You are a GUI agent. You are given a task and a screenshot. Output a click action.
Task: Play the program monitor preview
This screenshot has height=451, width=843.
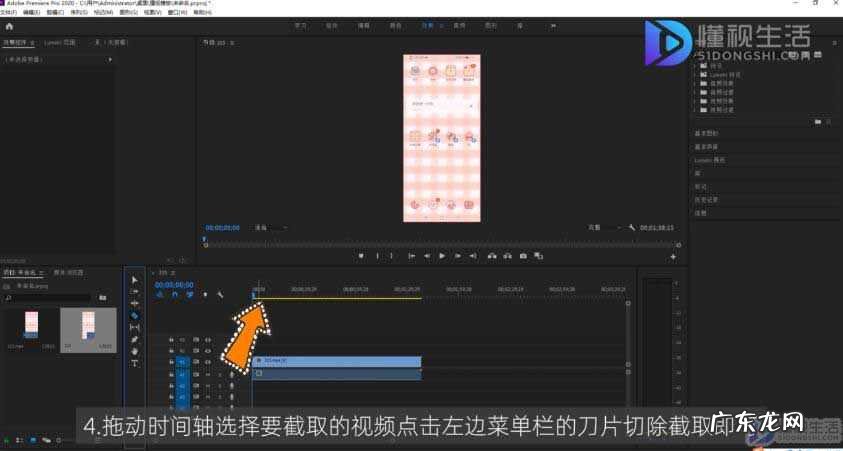pos(442,256)
